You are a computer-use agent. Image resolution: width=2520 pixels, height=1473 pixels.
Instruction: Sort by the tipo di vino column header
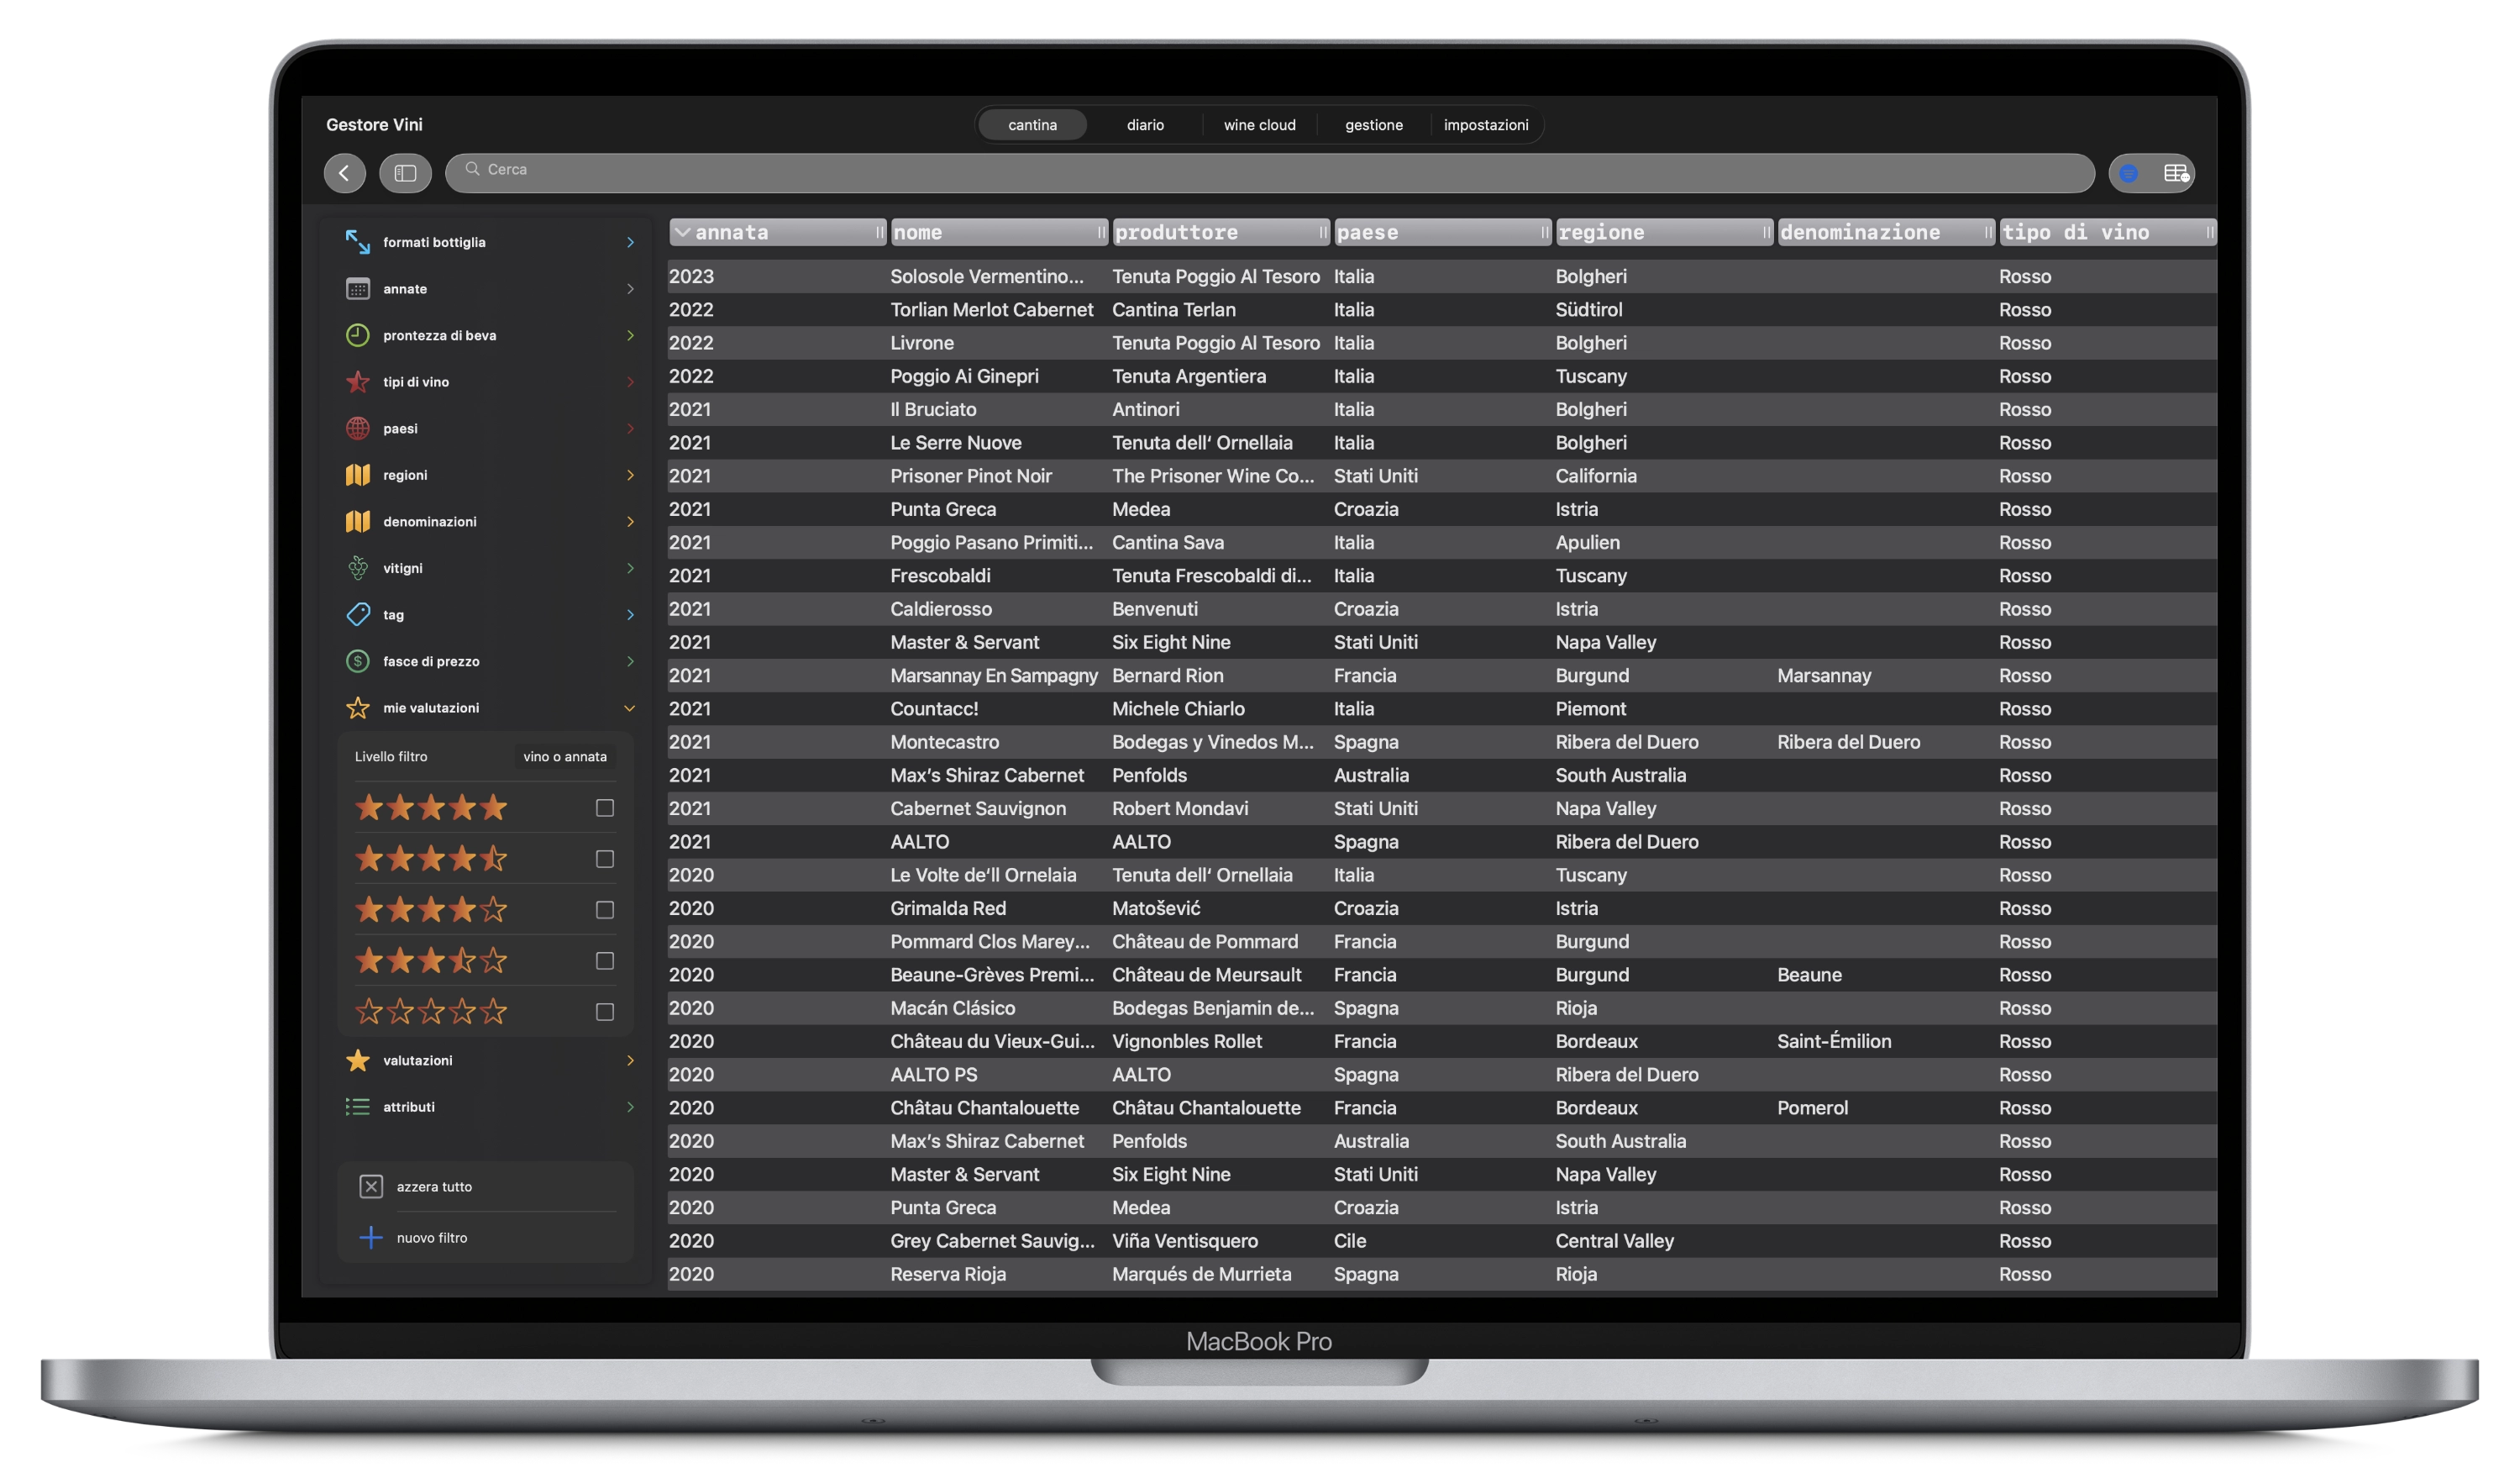2108,232
